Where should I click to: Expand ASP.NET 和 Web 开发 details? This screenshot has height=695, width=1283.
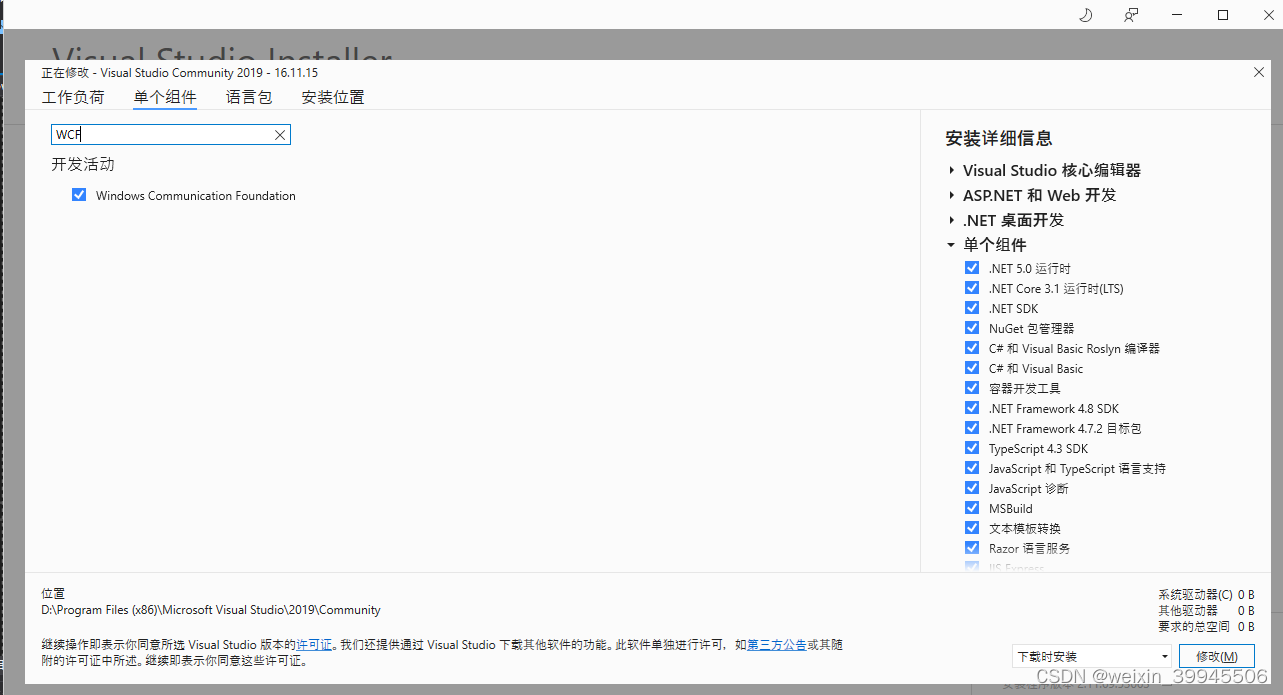952,195
